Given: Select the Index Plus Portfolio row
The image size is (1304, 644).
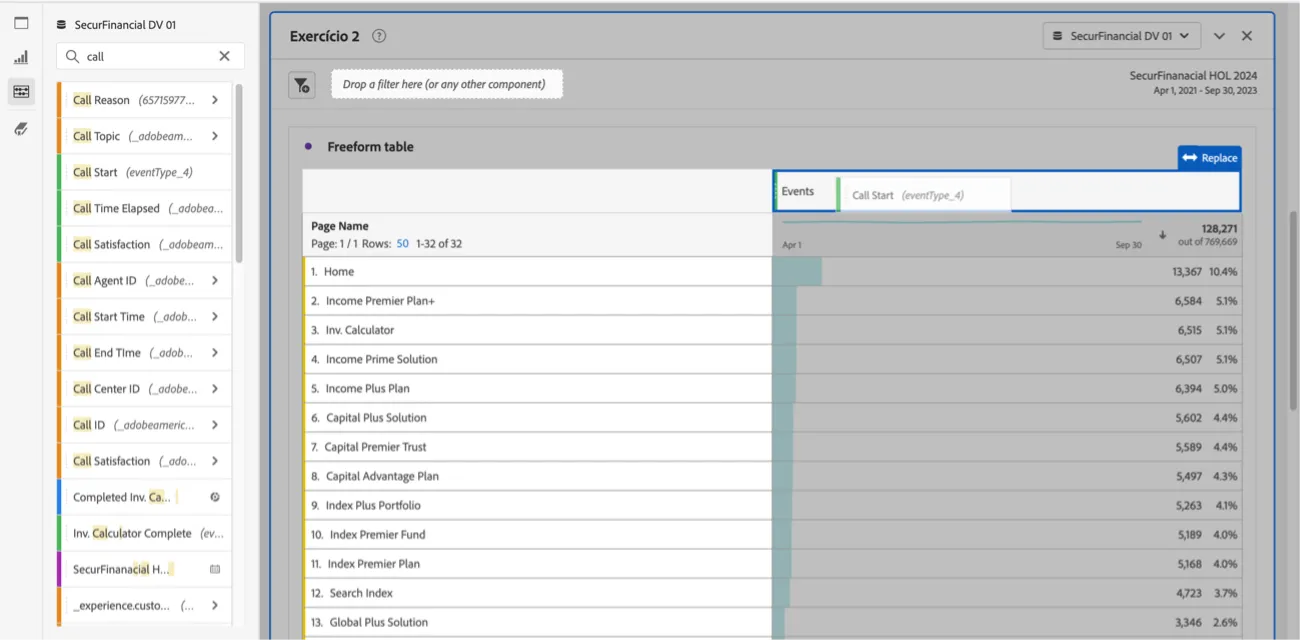Looking at the screenshot, I should point(538,506).
